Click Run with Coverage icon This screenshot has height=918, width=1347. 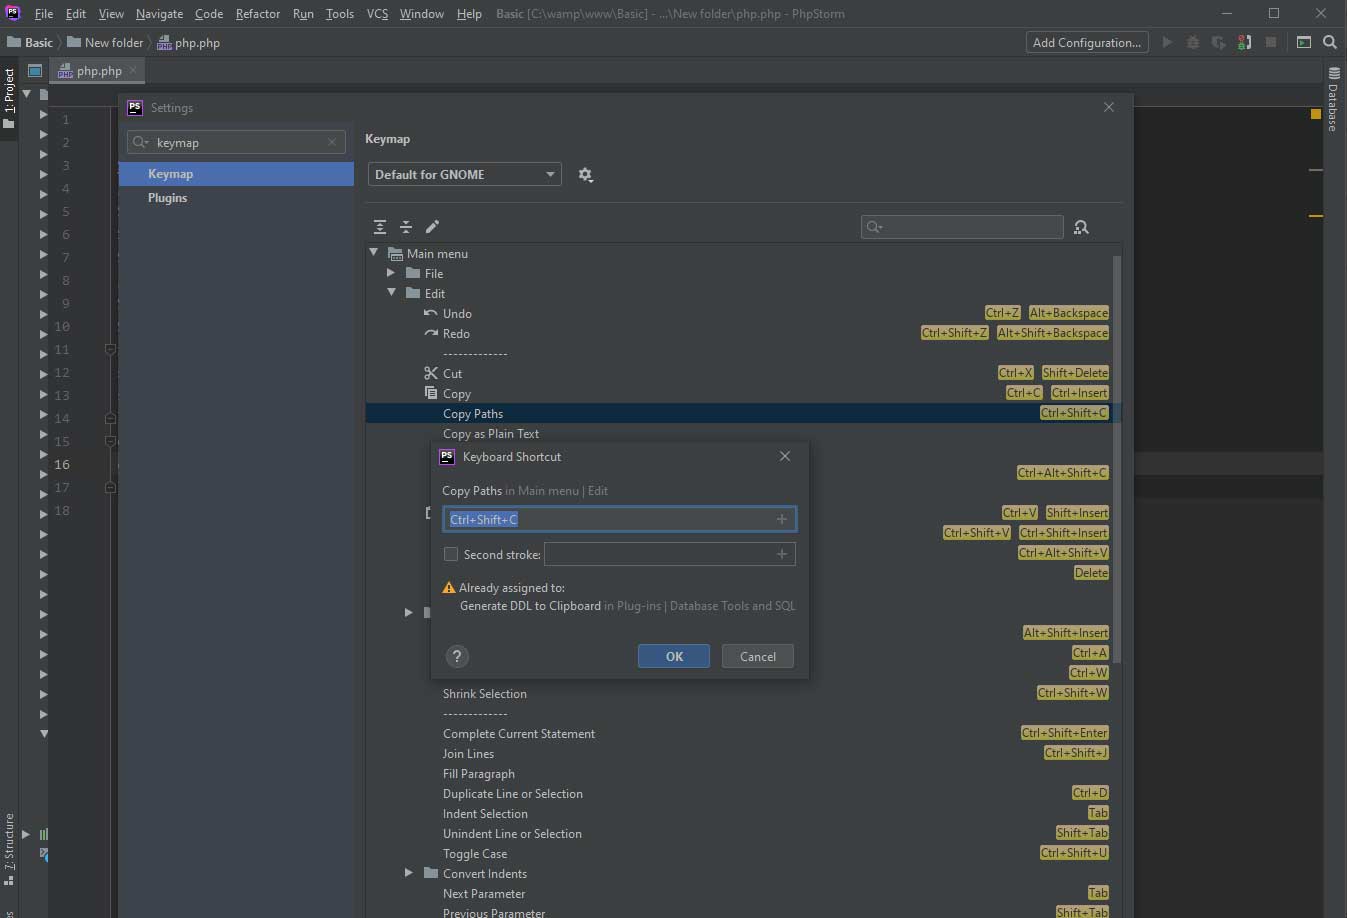pos(1218,42)
